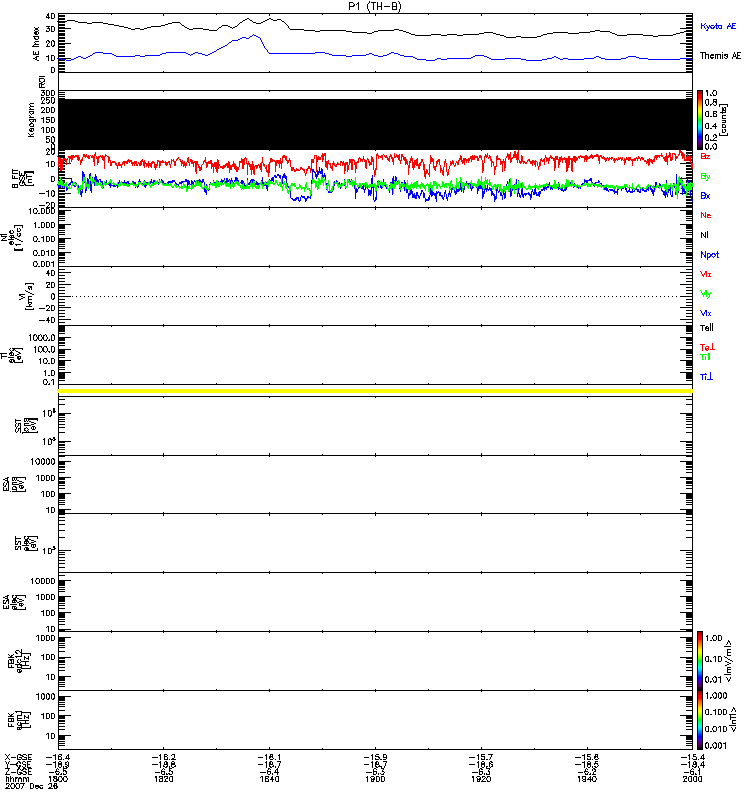
Task: Click the 1840 time tick label
Action: (269, 779)
